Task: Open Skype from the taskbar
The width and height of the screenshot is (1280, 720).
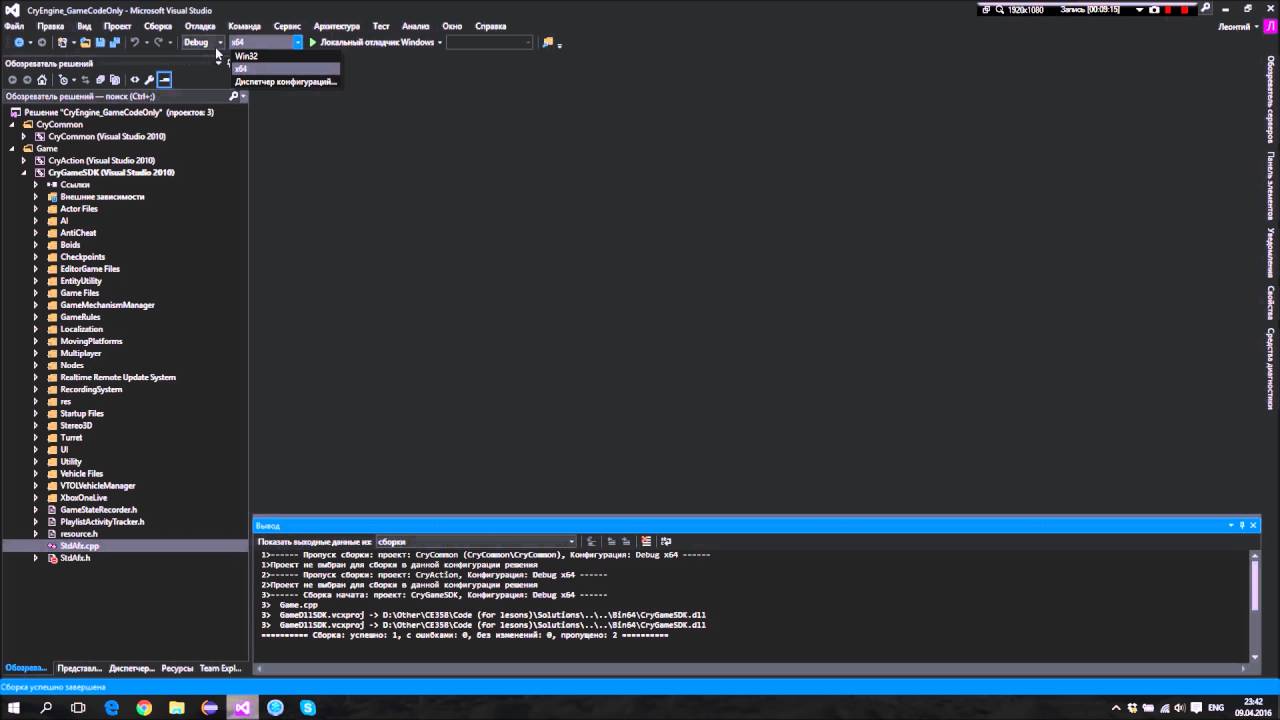Action: (x=308, y=708)
